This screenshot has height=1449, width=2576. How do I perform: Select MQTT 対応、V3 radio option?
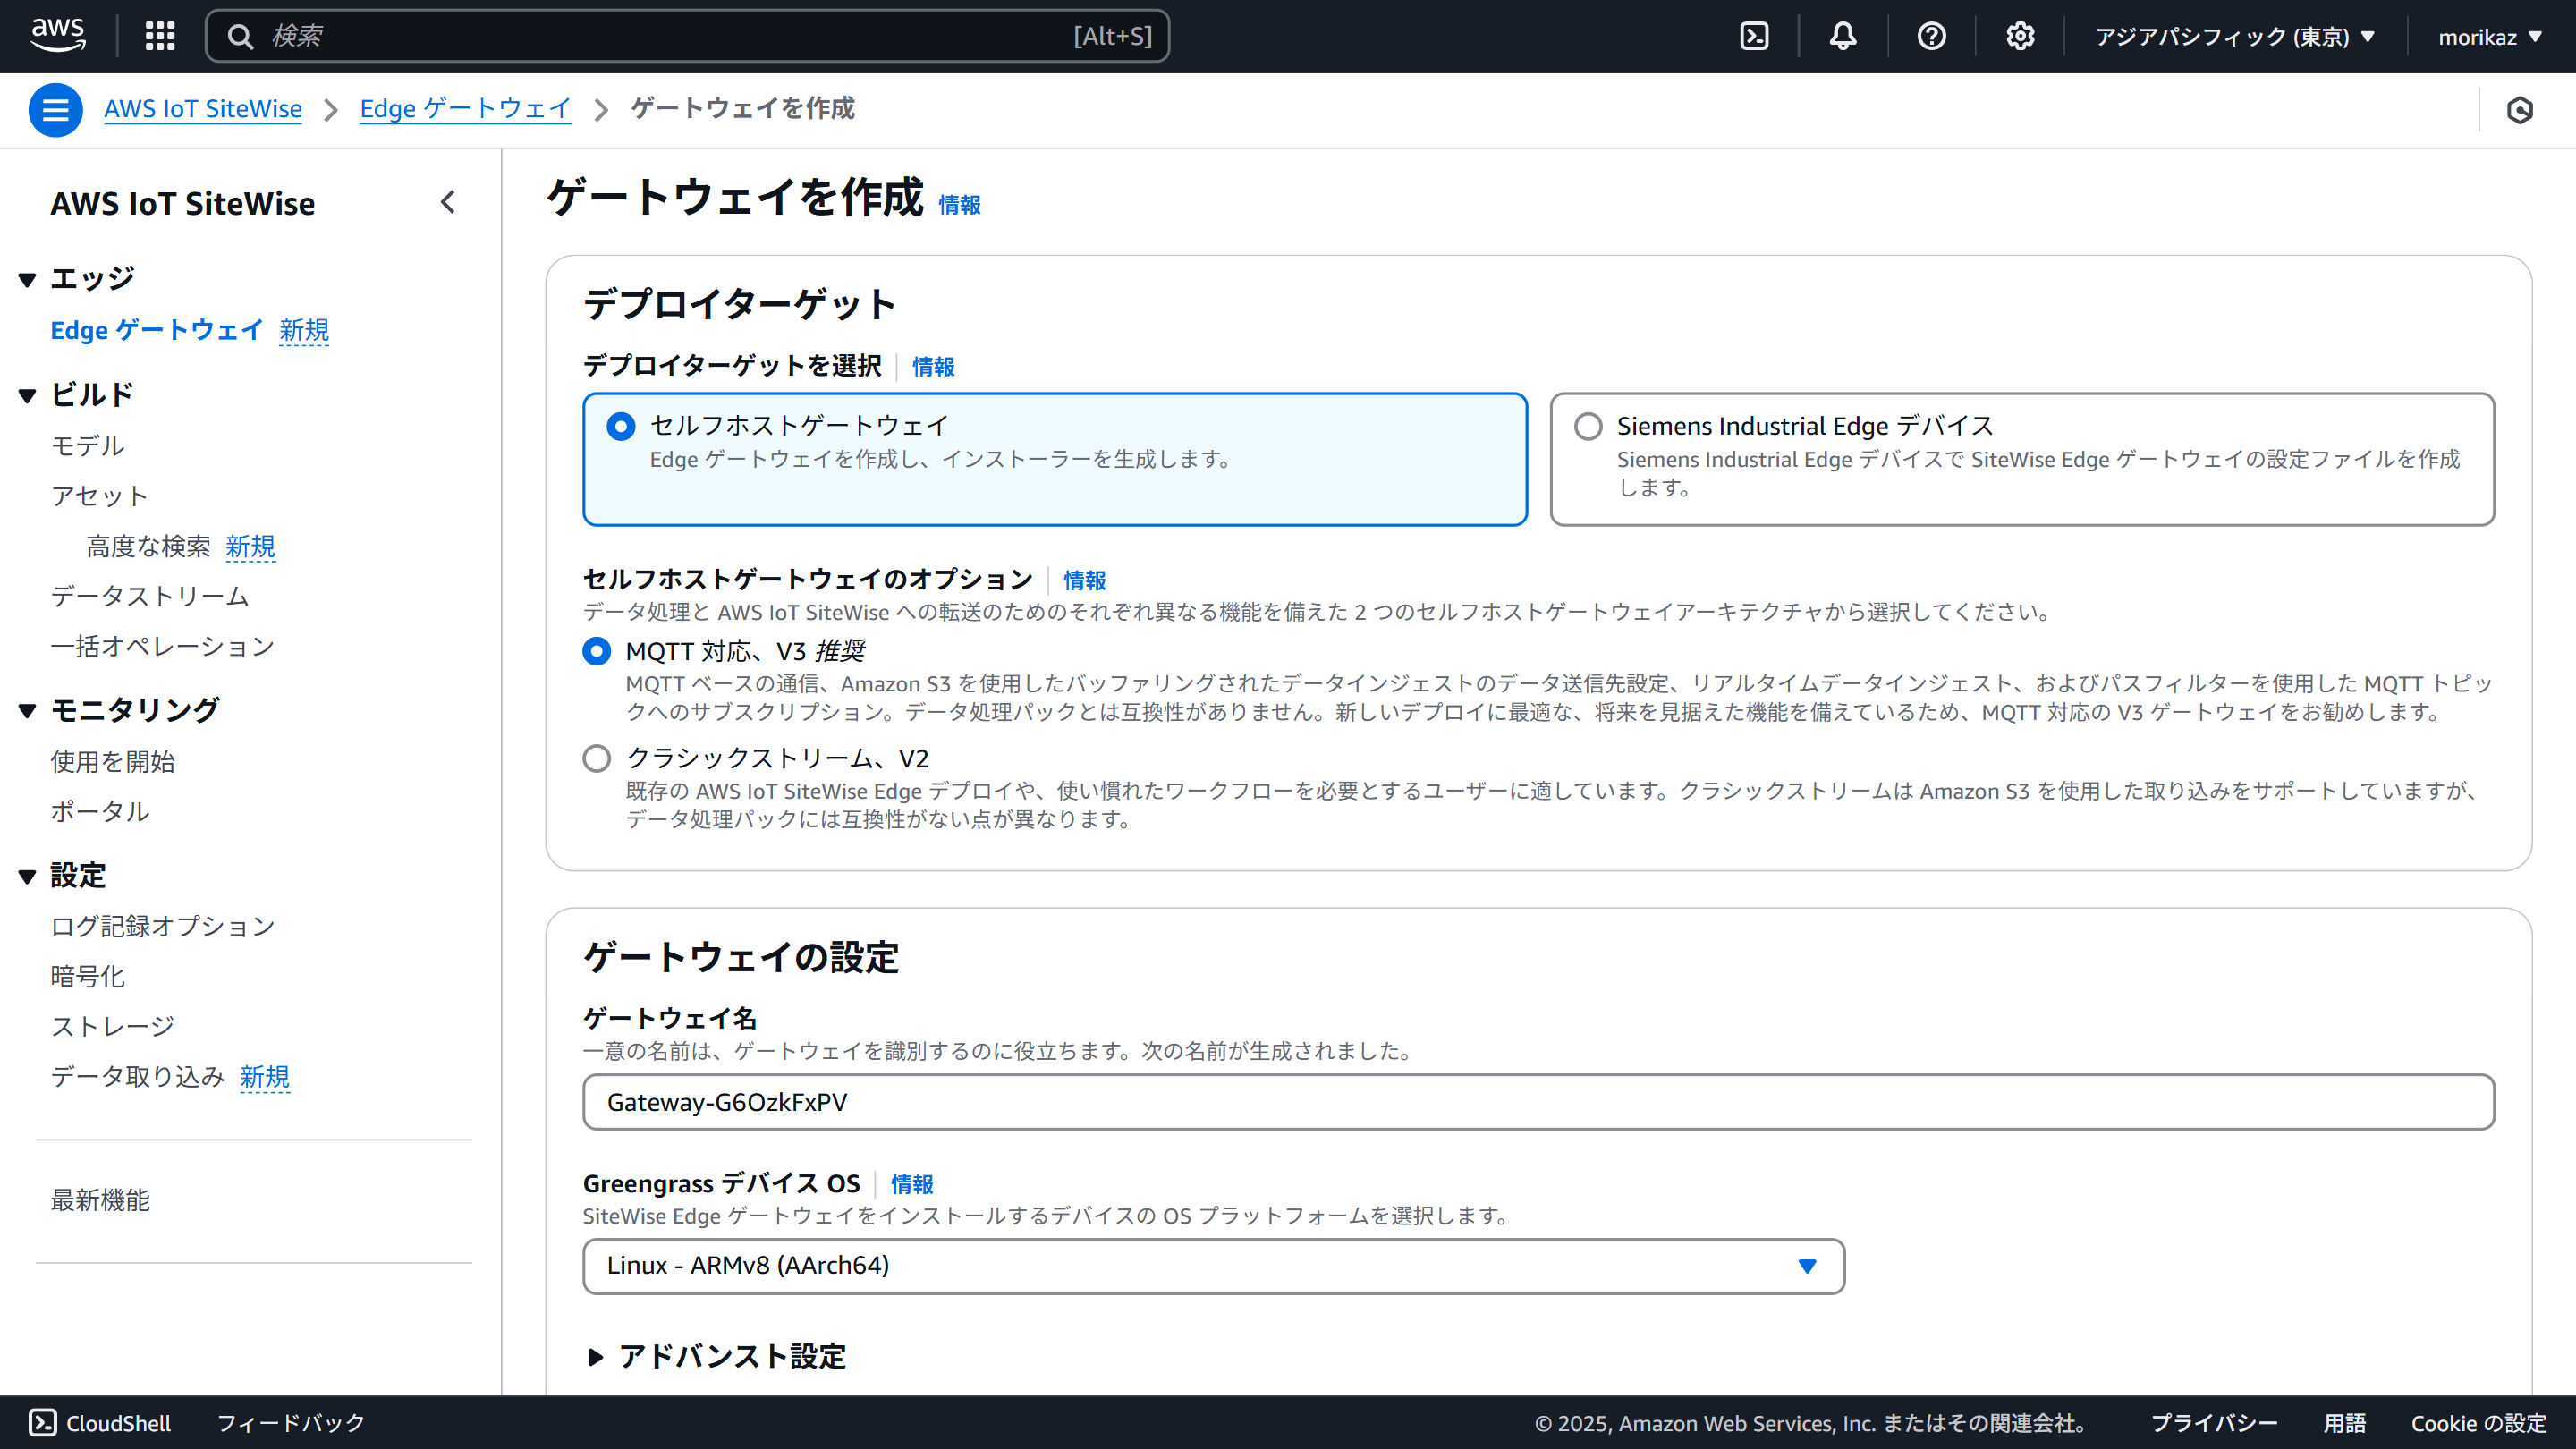point(597,651)
